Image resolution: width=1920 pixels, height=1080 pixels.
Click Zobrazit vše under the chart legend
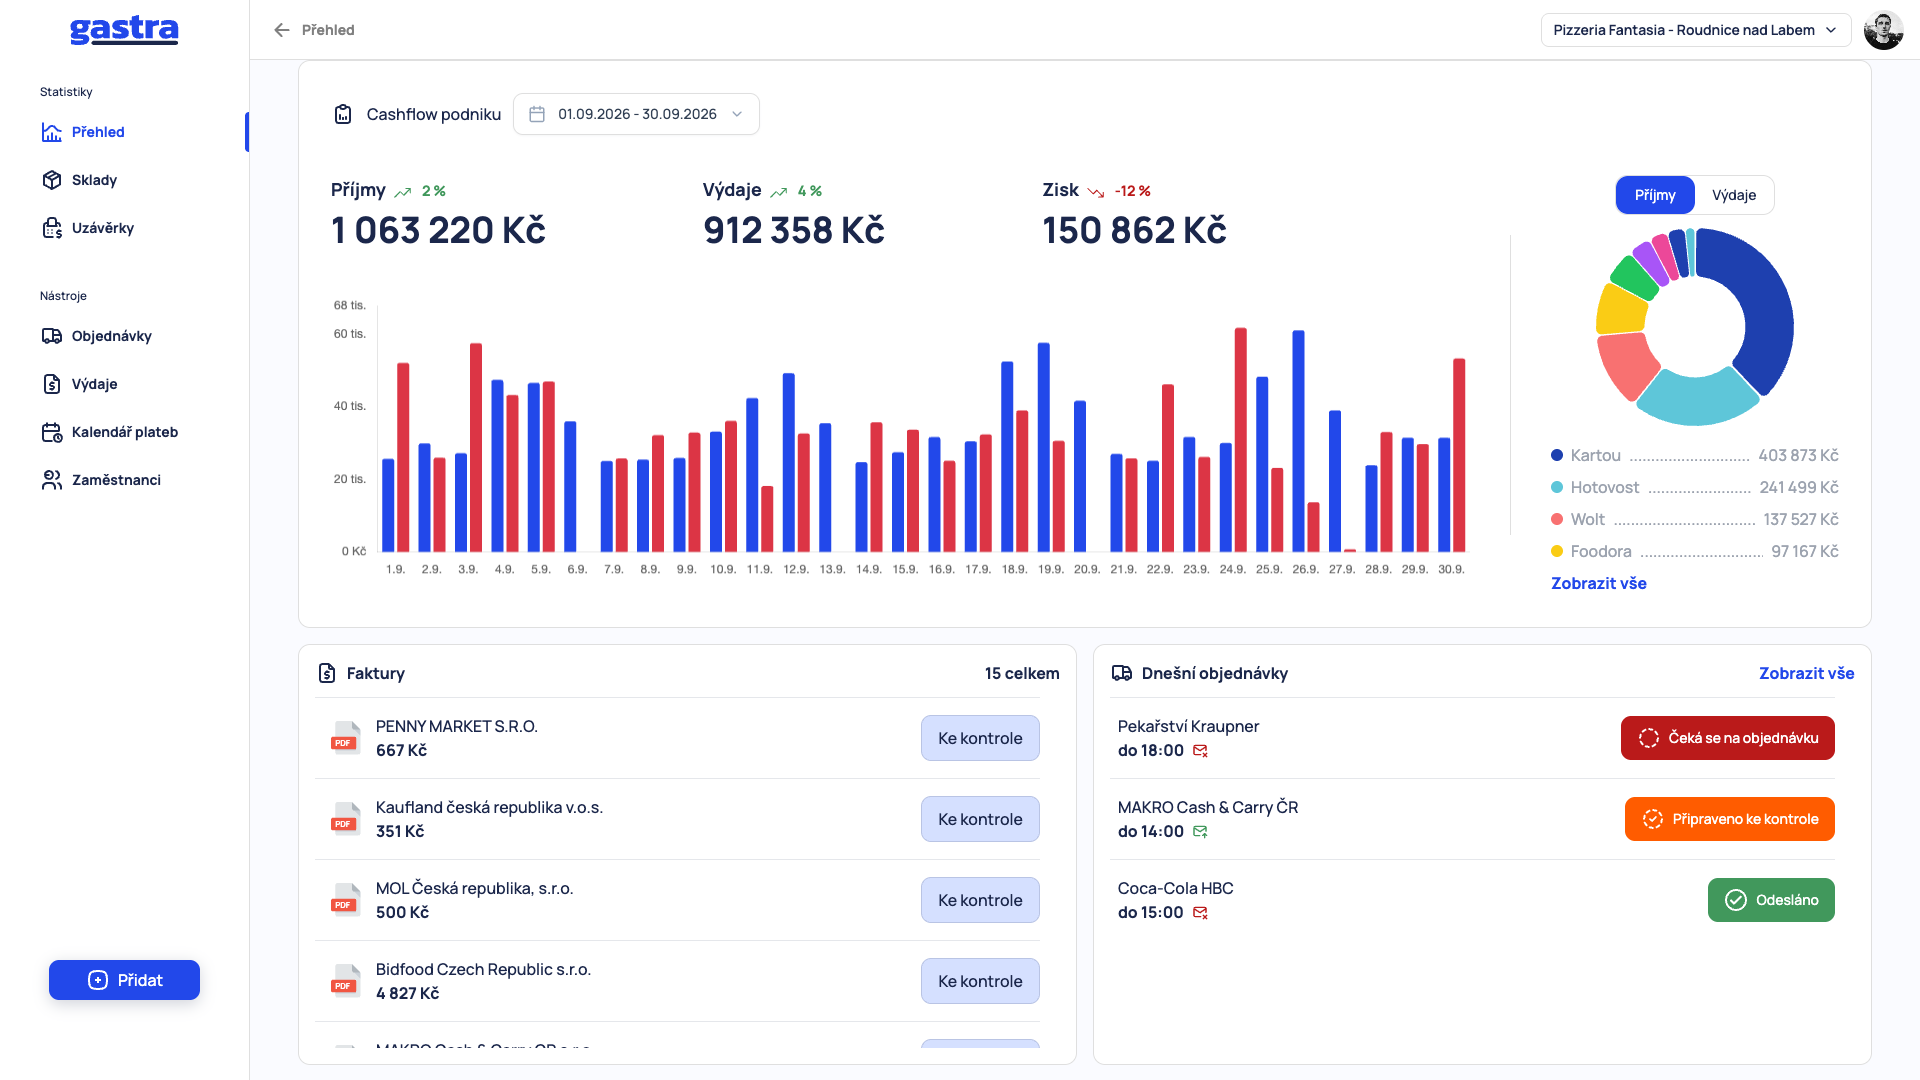(x=1598, y=583)
